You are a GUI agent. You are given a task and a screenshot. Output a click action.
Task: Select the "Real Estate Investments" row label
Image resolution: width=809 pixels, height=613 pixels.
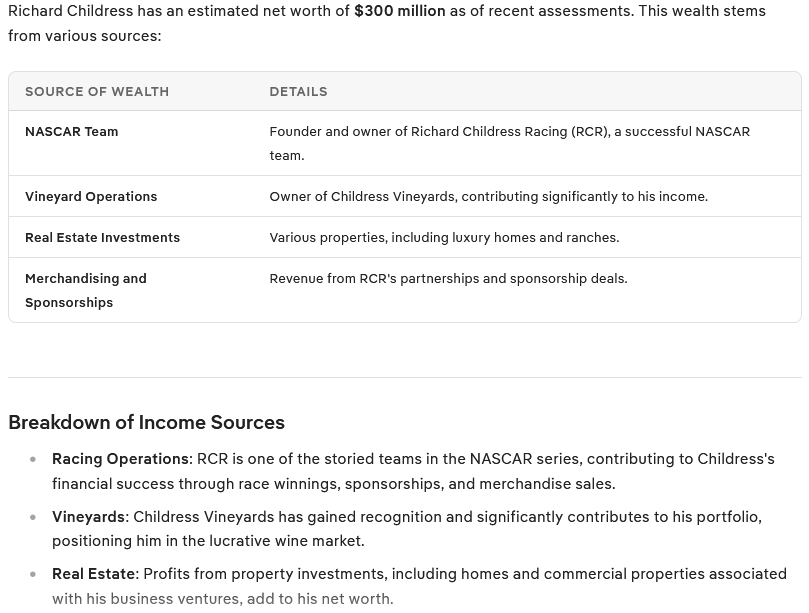coord(102,237)
